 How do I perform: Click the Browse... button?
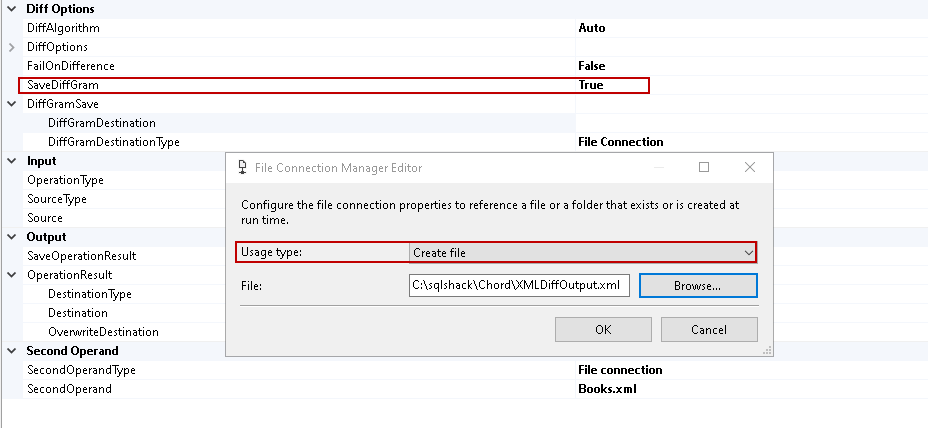698,286
